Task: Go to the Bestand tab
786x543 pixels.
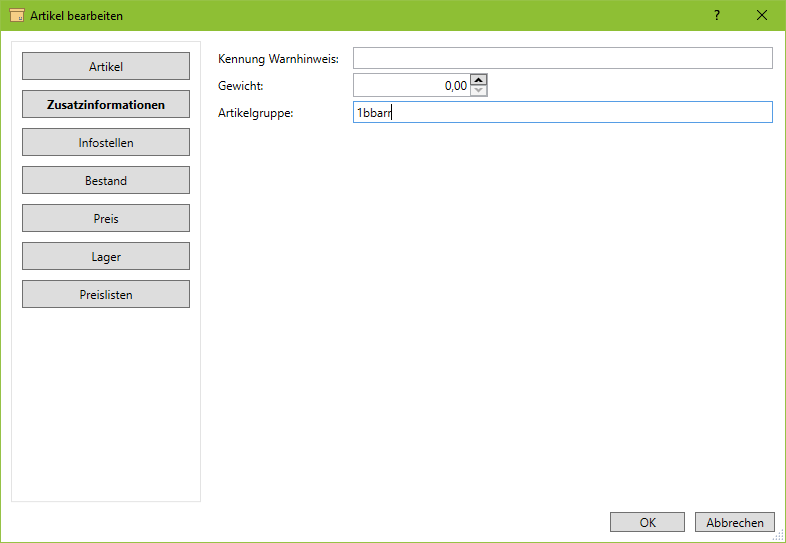Action: tap(106, 181)
